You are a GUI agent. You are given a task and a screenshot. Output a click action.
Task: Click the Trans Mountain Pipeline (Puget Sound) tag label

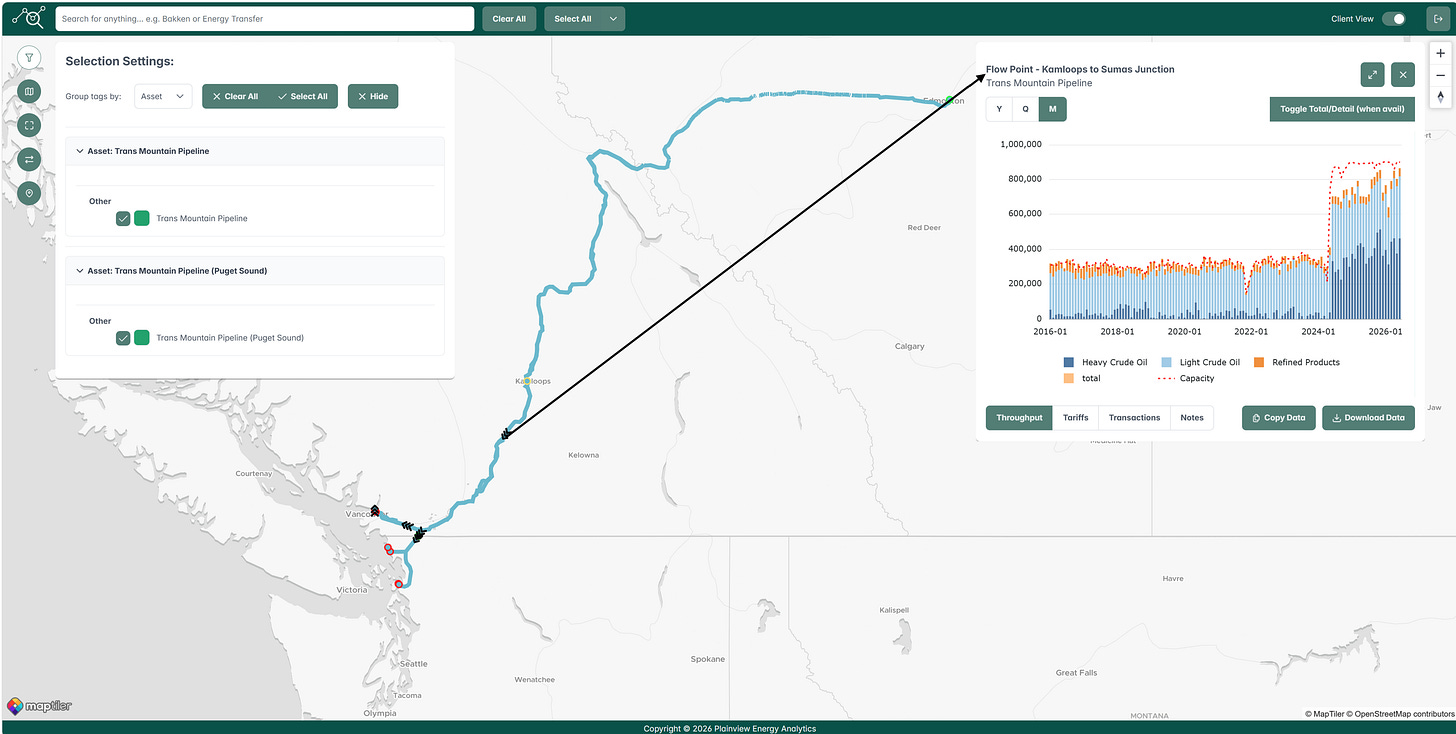point(230,338)
